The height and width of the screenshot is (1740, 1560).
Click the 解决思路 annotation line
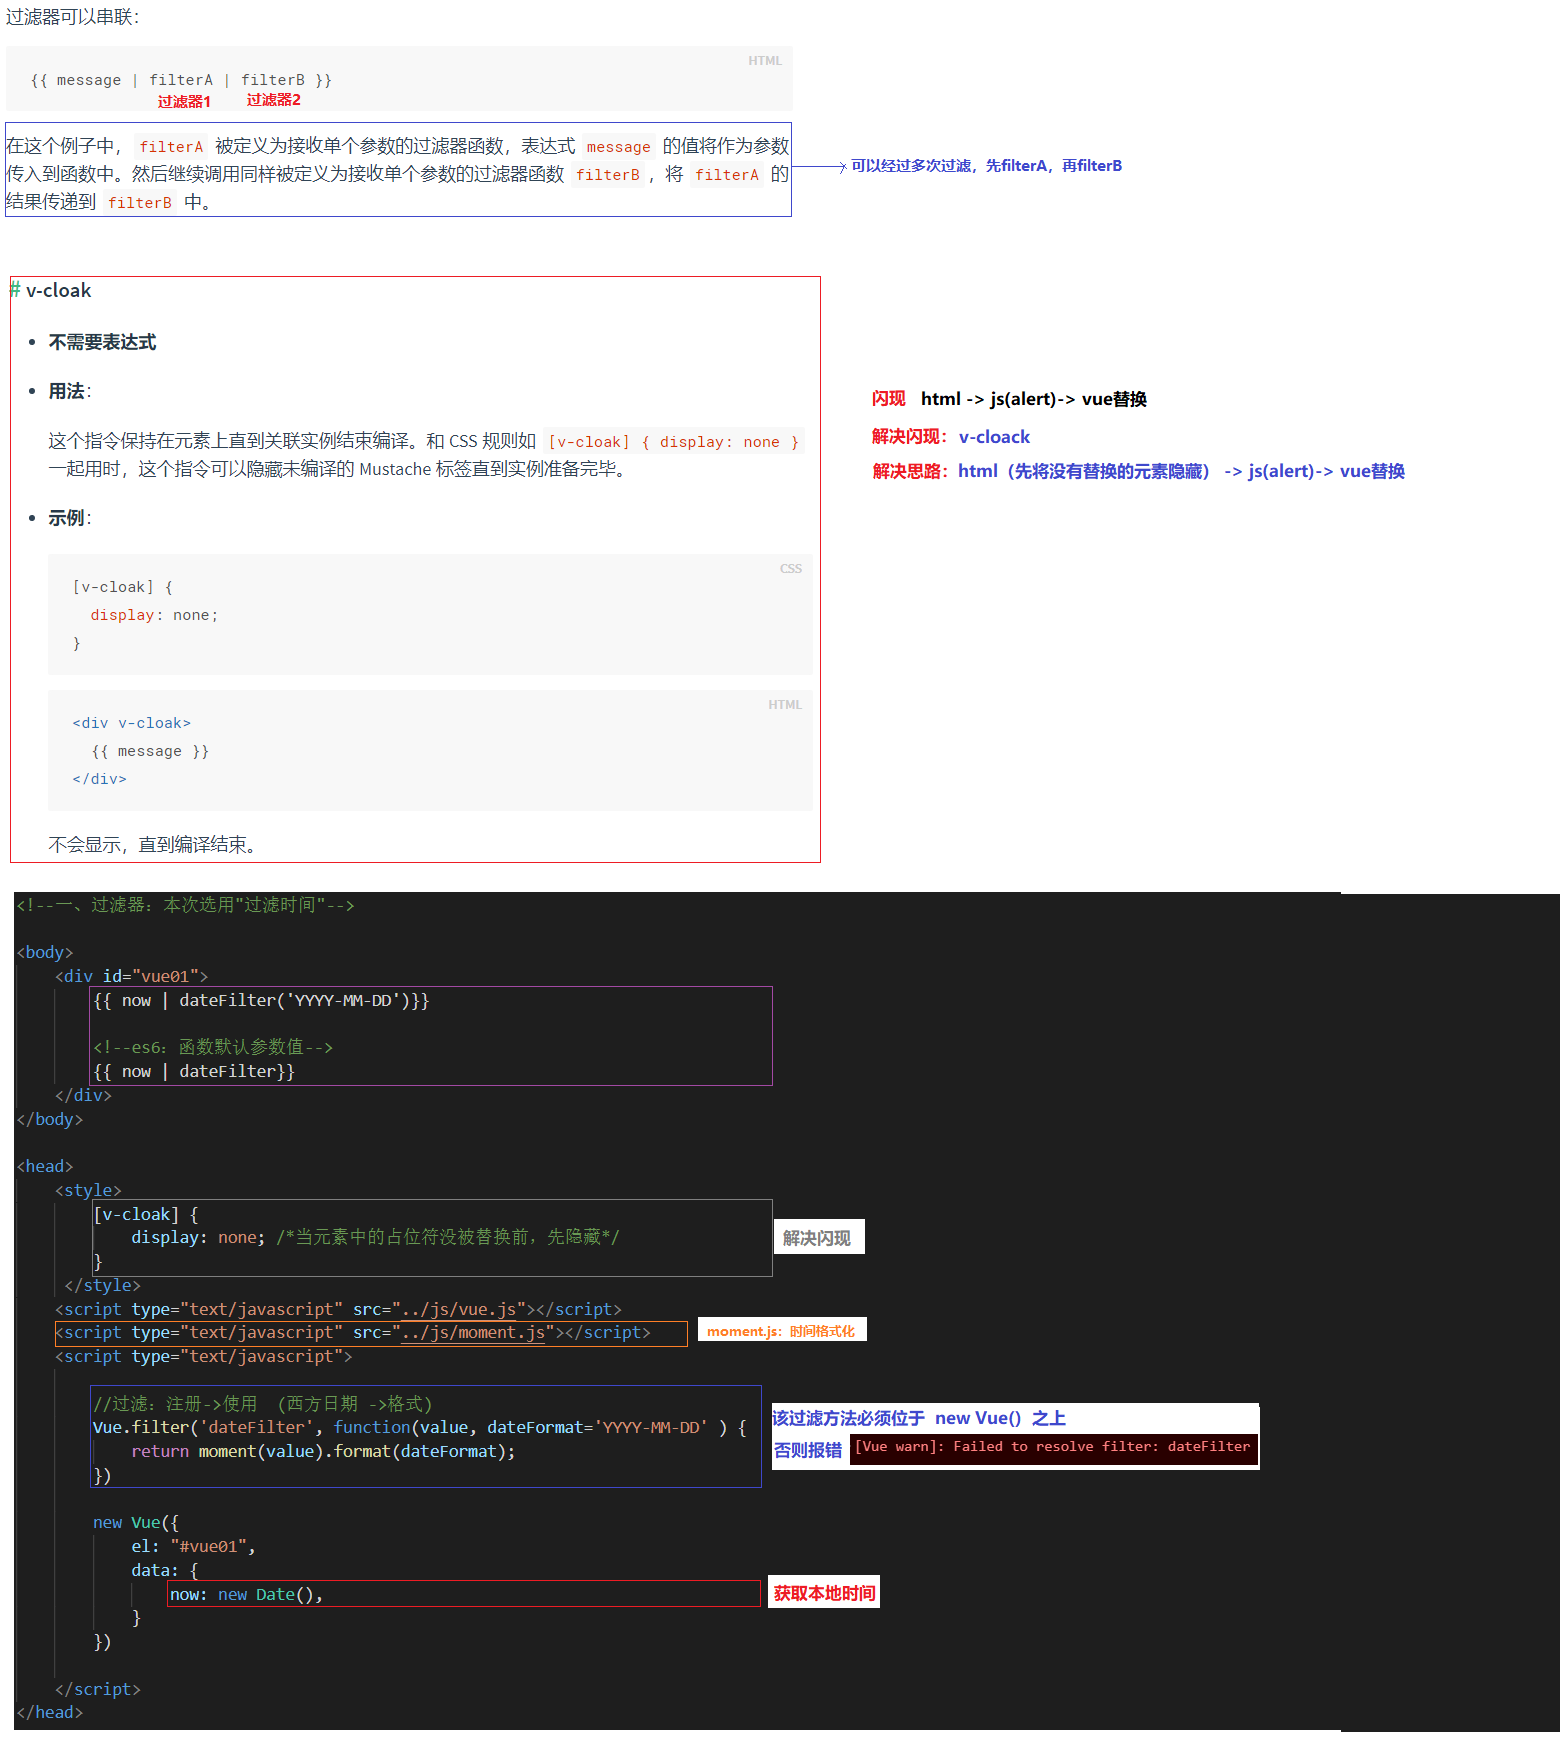pos(1138,471)
